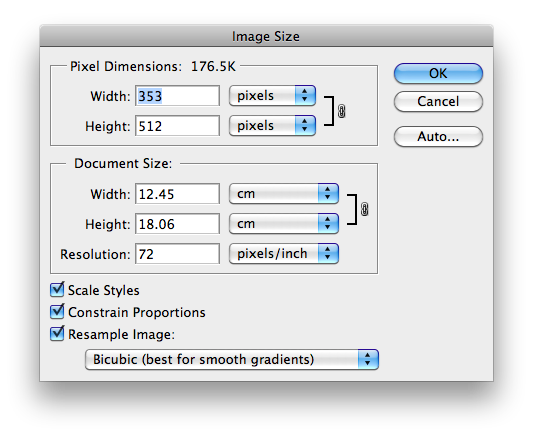Click the pixel Height field showing 512
This screenshot has width=533, height=436.
tap(177, 126)
